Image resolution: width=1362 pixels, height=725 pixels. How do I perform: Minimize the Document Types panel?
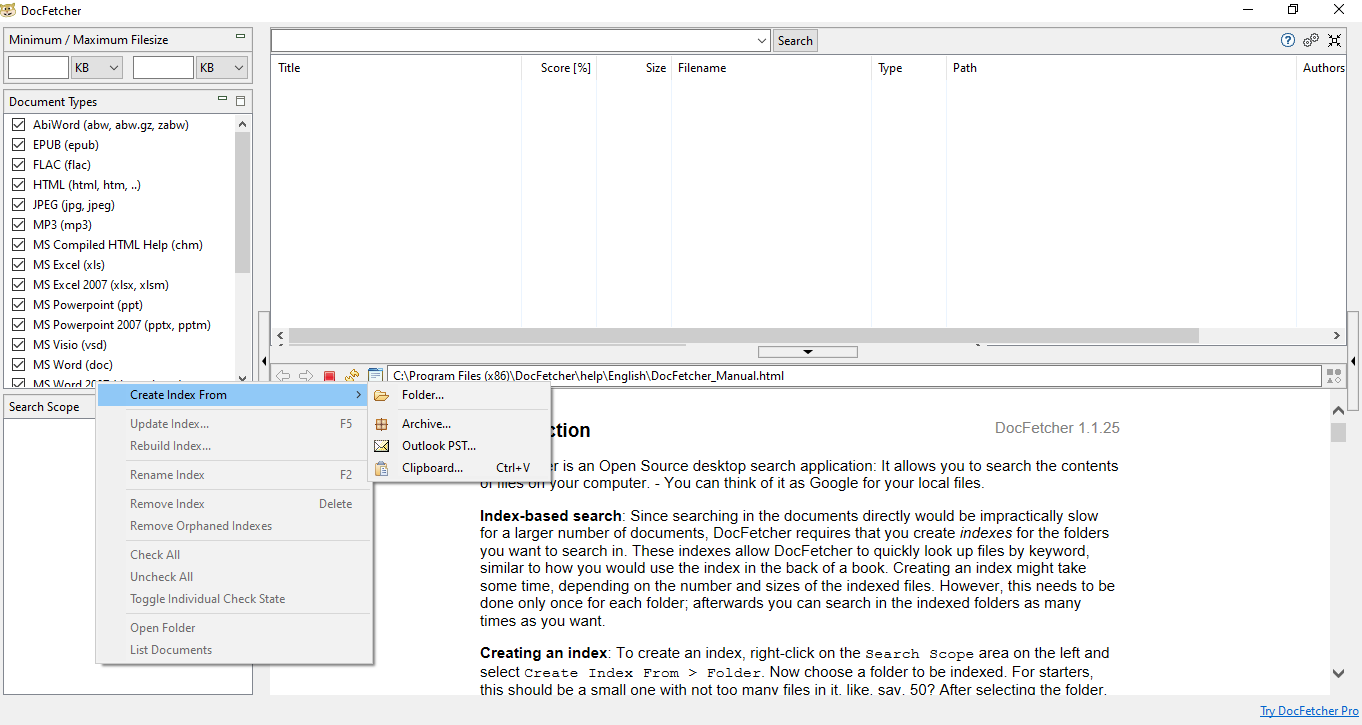(x=223, y=99)
